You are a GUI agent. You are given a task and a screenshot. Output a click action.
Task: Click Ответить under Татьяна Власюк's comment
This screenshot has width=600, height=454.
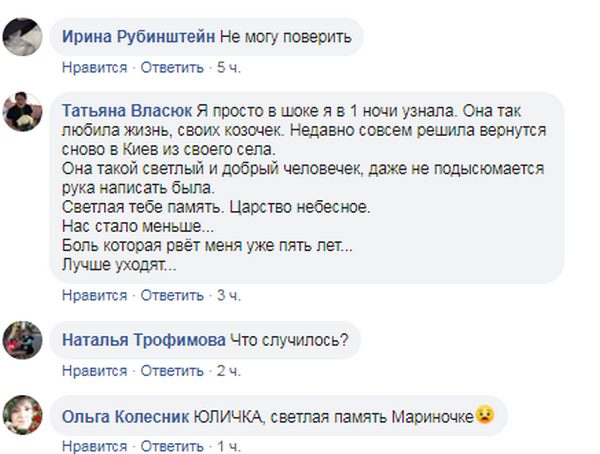[170, 296]
